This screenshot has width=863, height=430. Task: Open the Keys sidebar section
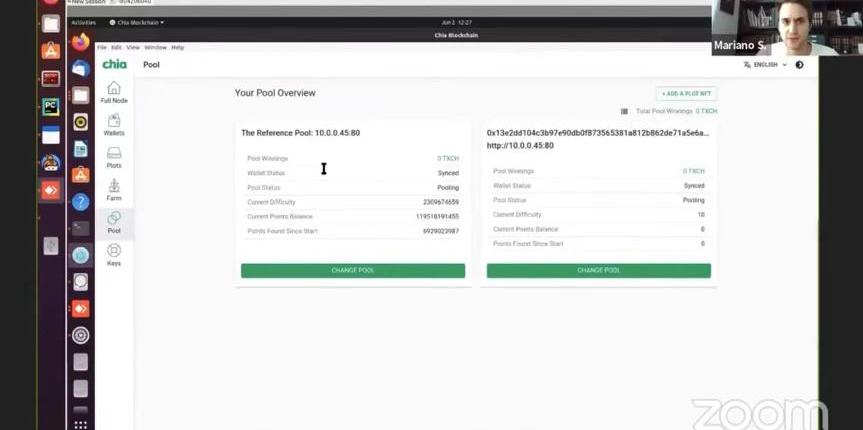coord(114,255)
